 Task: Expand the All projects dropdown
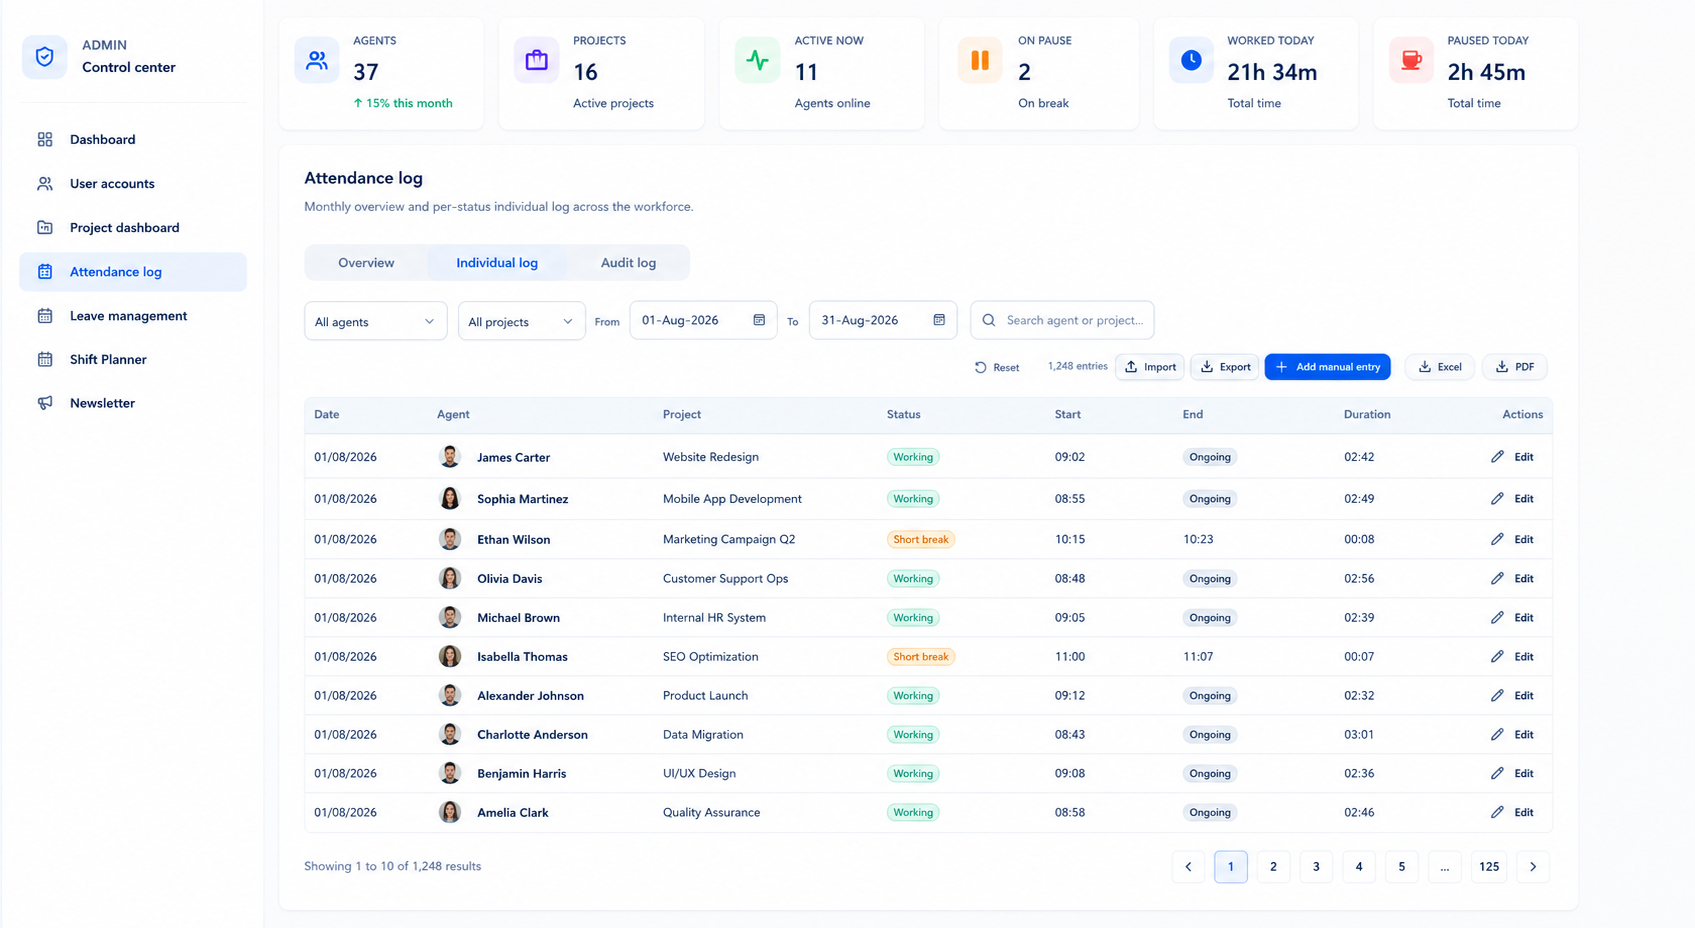tap(521, 321)
